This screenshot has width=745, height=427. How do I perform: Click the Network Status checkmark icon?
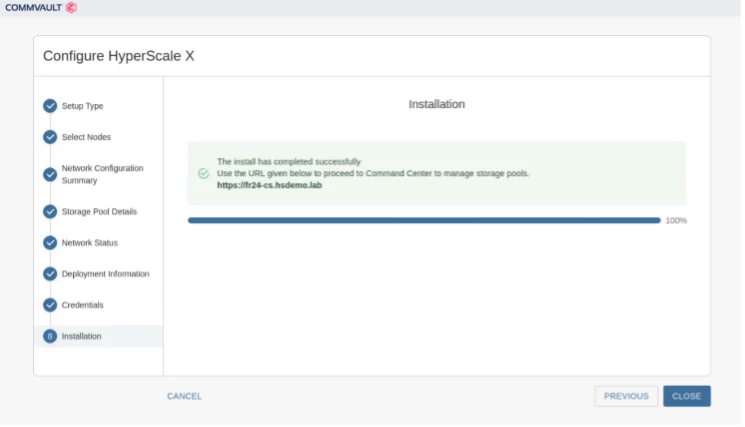50,243
